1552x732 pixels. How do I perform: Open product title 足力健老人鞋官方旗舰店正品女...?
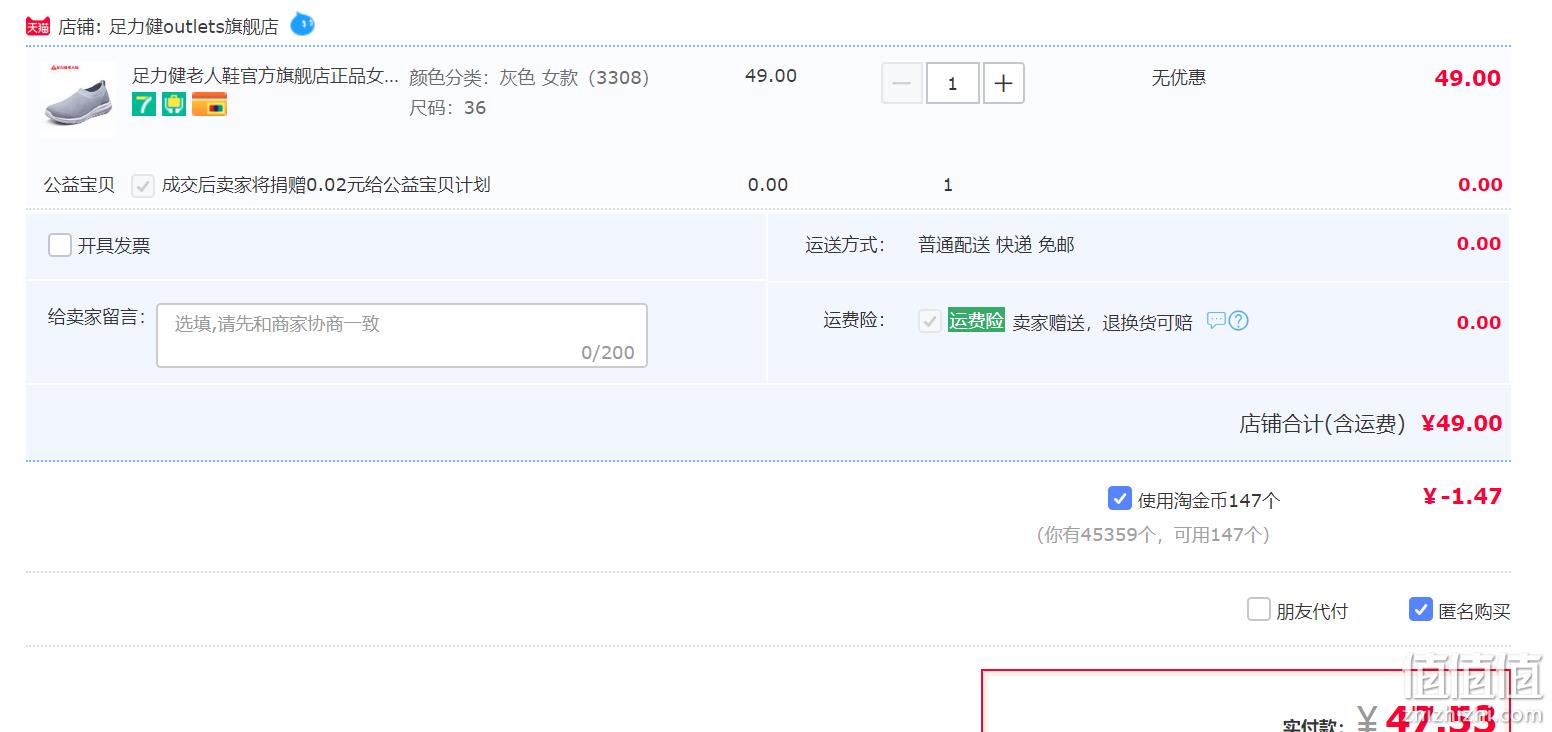coord(265,76)
